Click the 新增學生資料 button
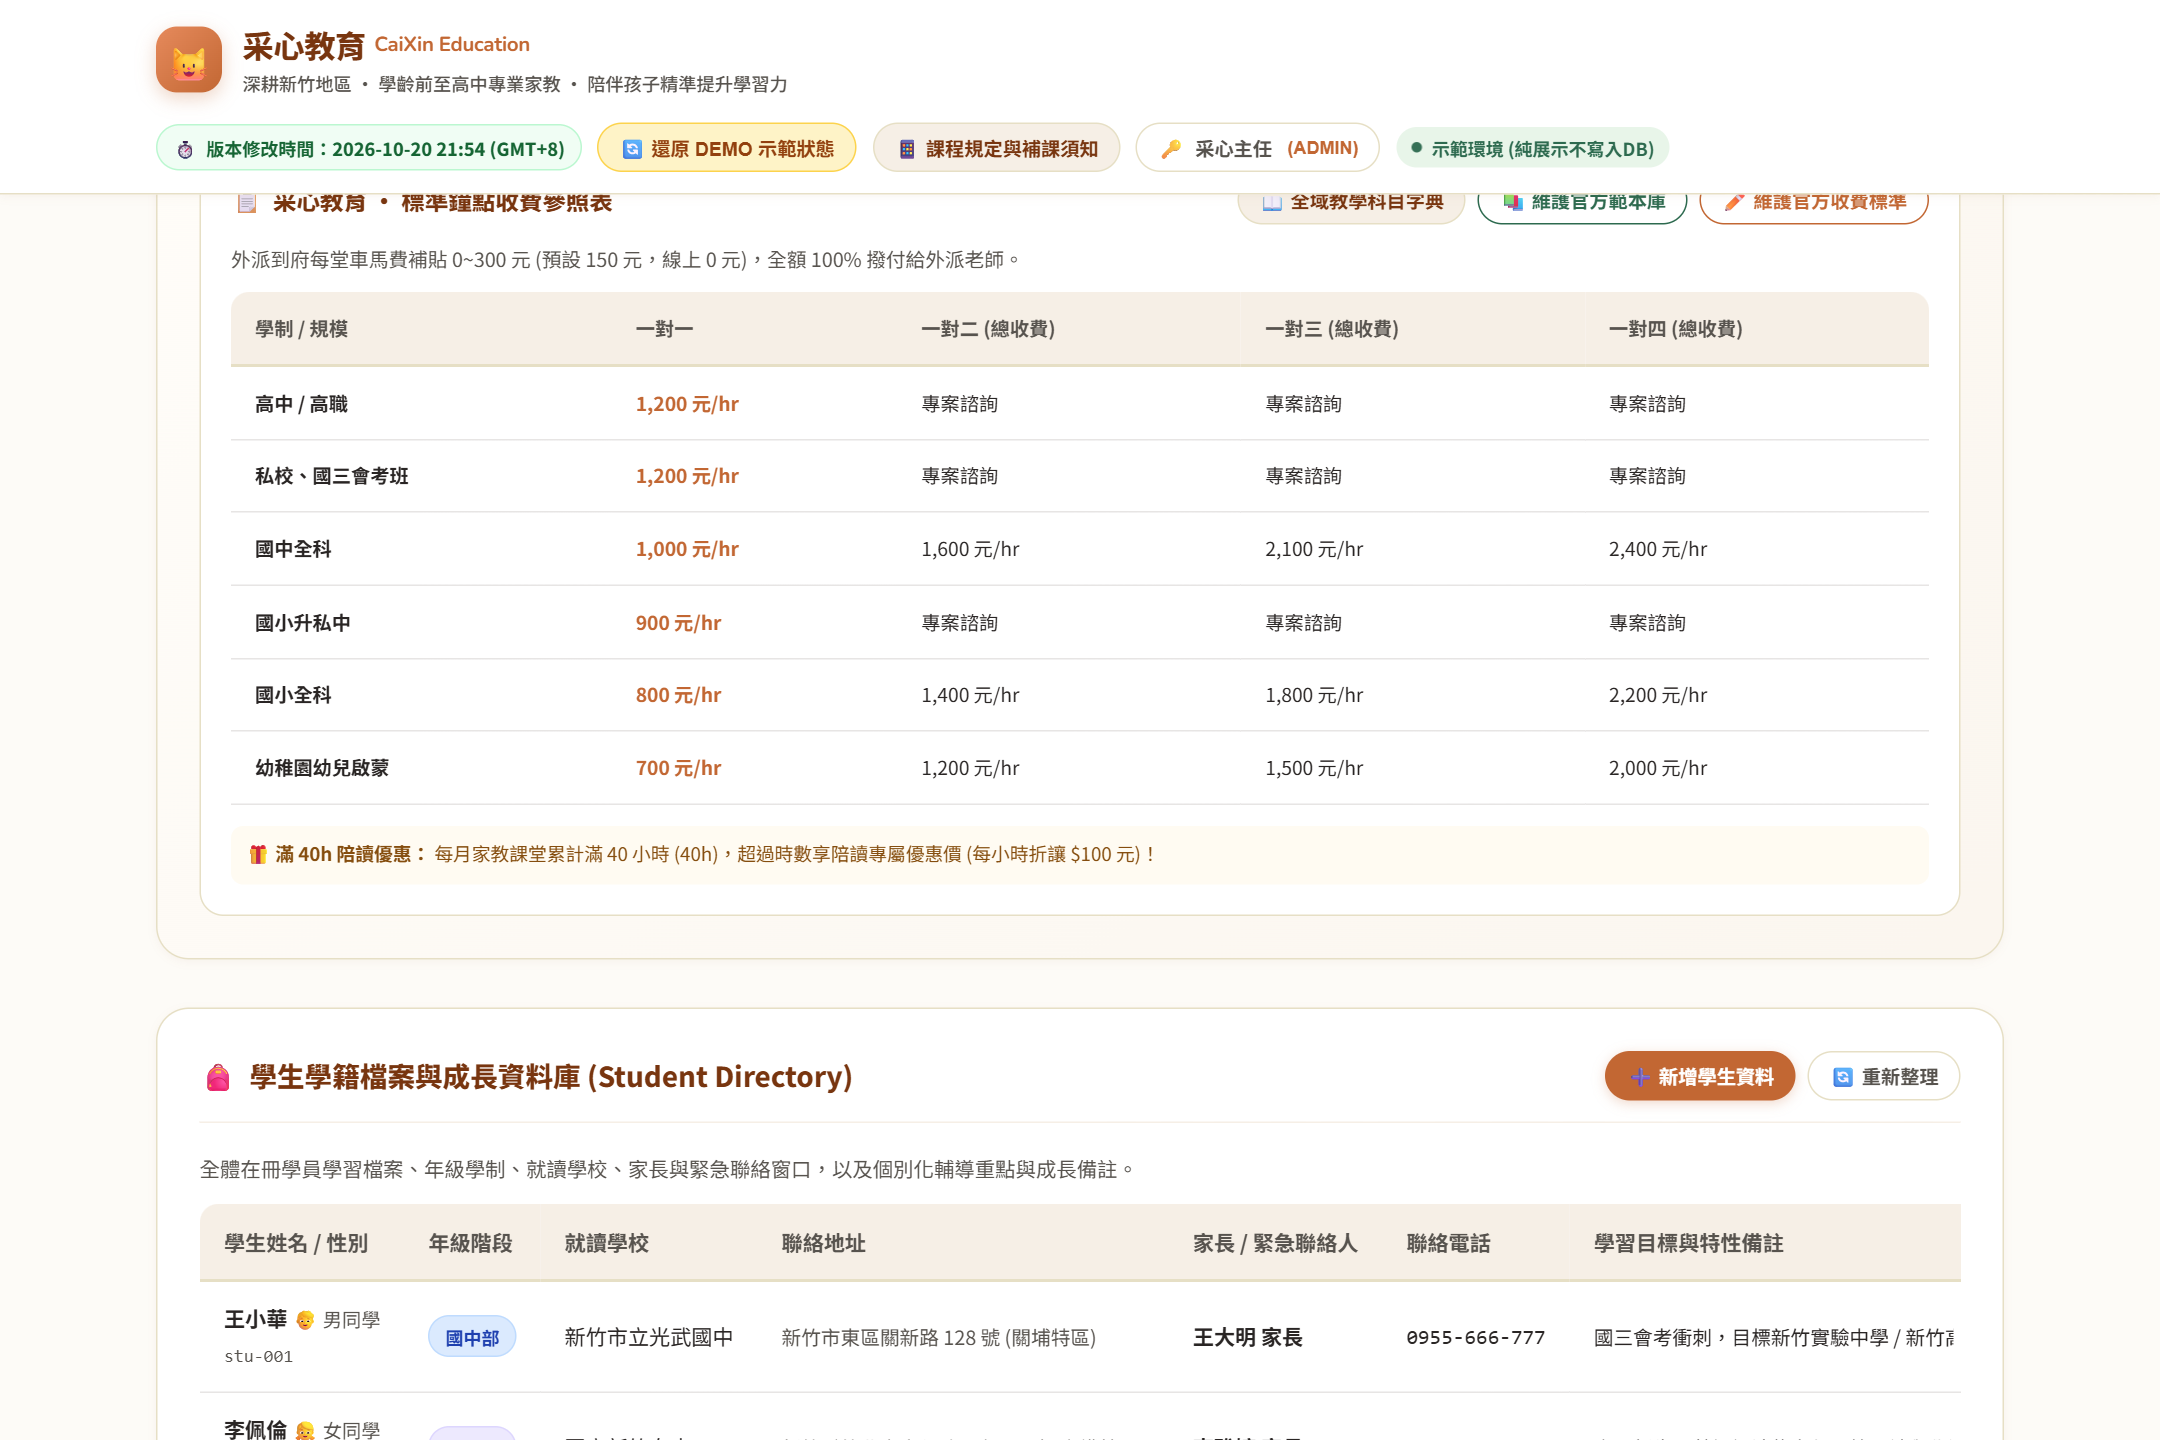The width and height of the screenshot is (2160, 1440). point(1700,1076)
